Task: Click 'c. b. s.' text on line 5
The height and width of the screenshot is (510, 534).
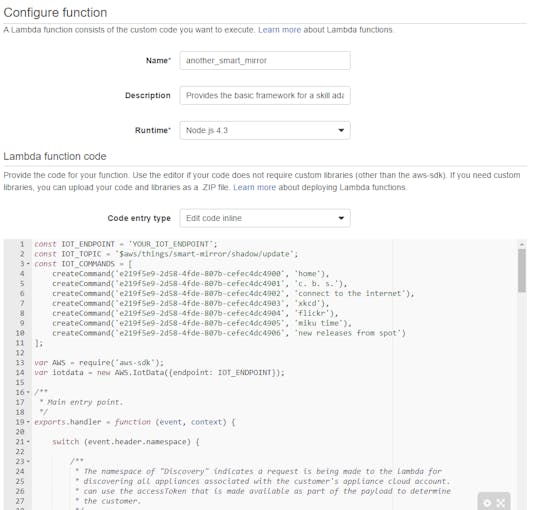Action: coord(318,284)
